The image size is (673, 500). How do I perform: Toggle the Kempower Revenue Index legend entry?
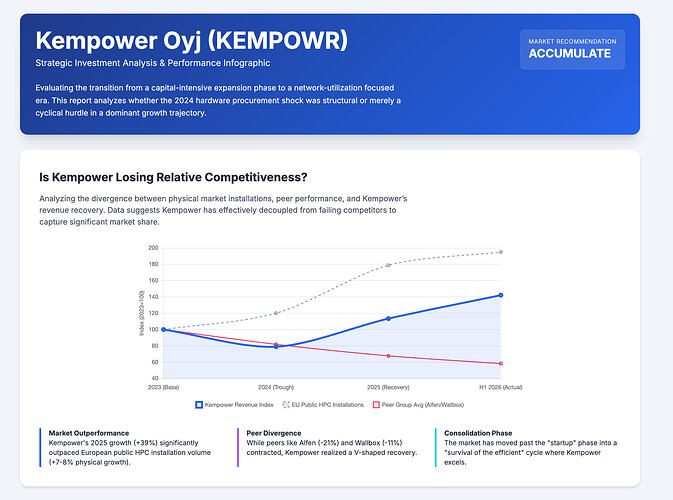click(x=234, y=405)
